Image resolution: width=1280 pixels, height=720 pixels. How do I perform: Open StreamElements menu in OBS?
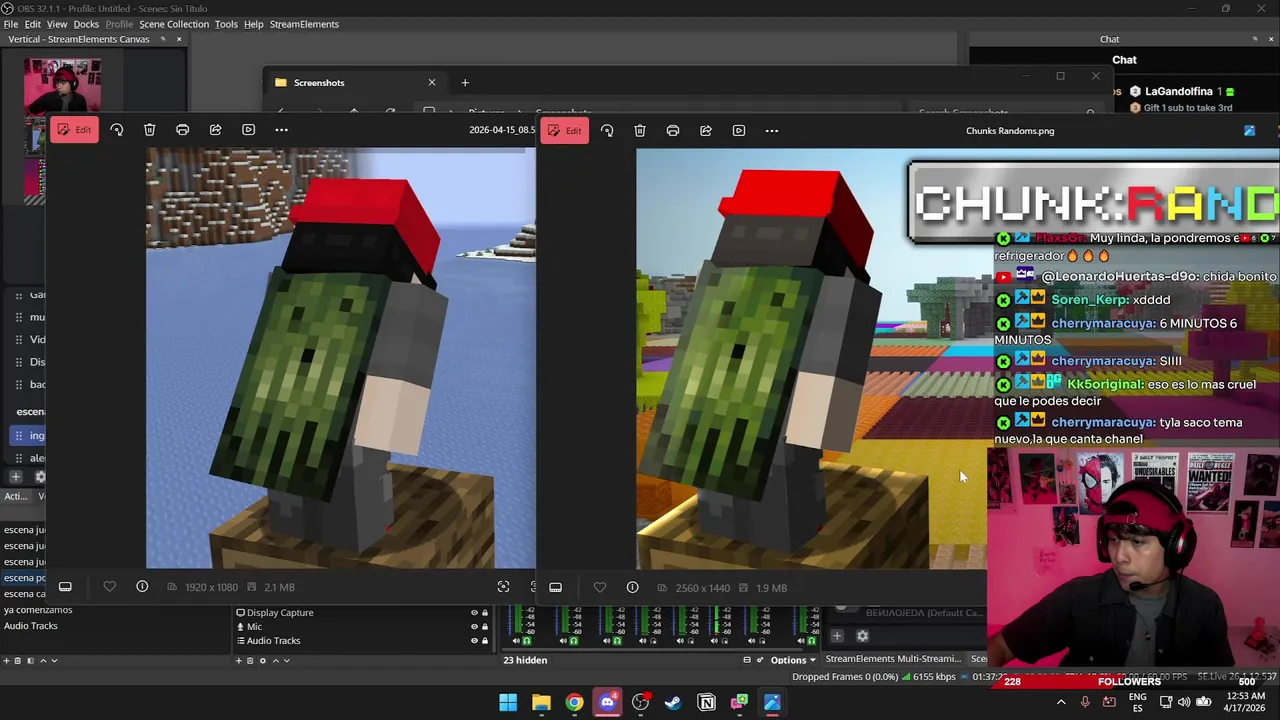[304, 24]
